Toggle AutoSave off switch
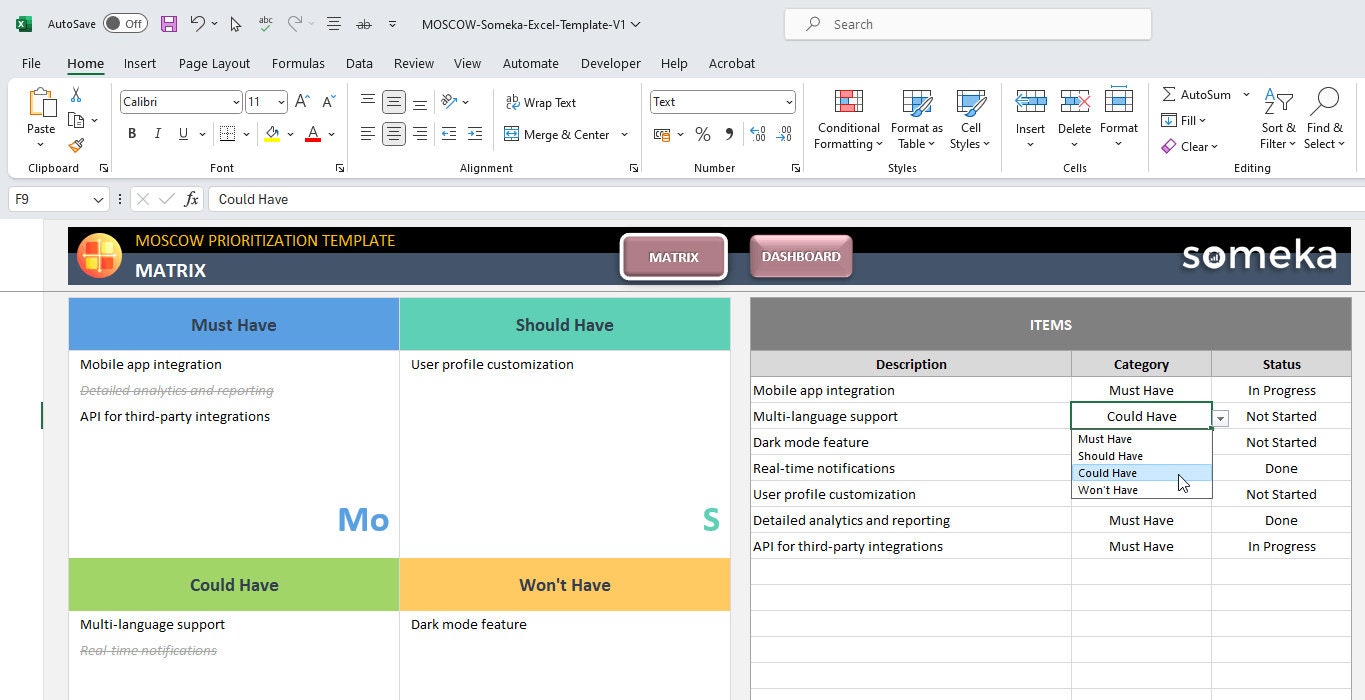The height and width of the screenshot is (700, 1365). click(125, 23)
